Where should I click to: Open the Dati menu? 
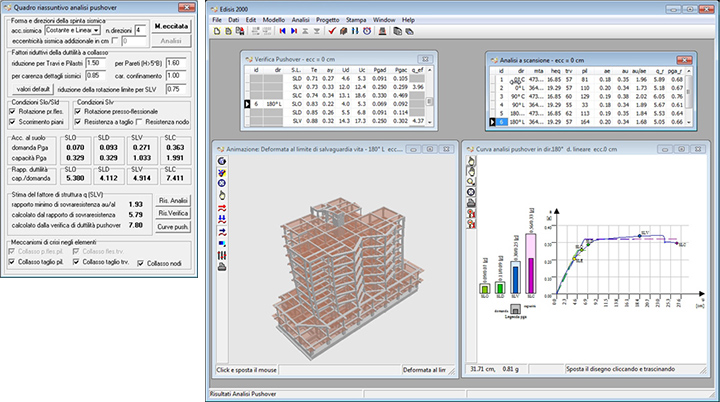point(234,20)
